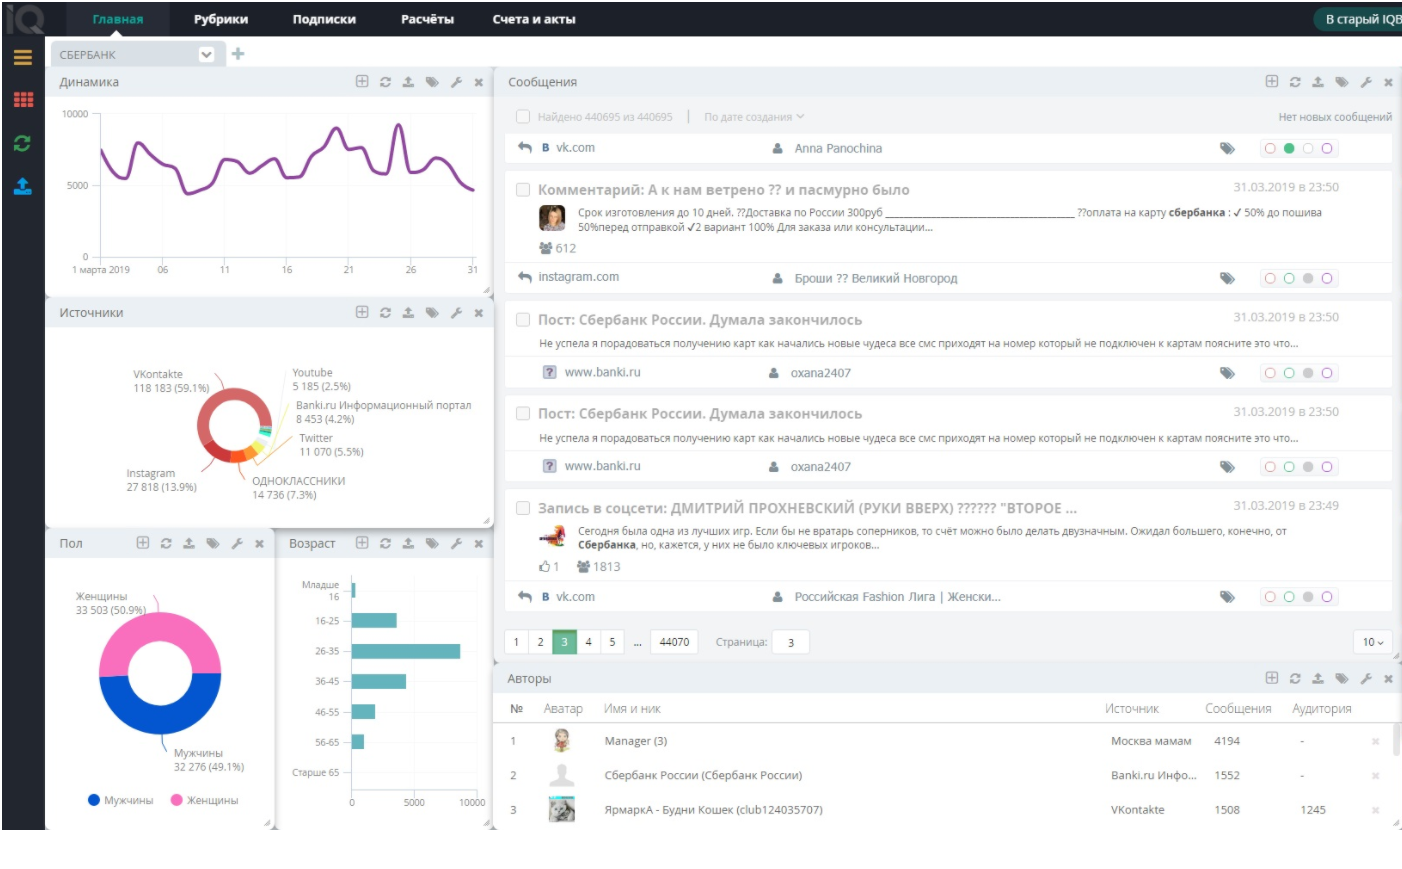Viewport: 1402px width, 869px height.
Task: Click the red grid icon in sidebar
Action: [23, 99]
